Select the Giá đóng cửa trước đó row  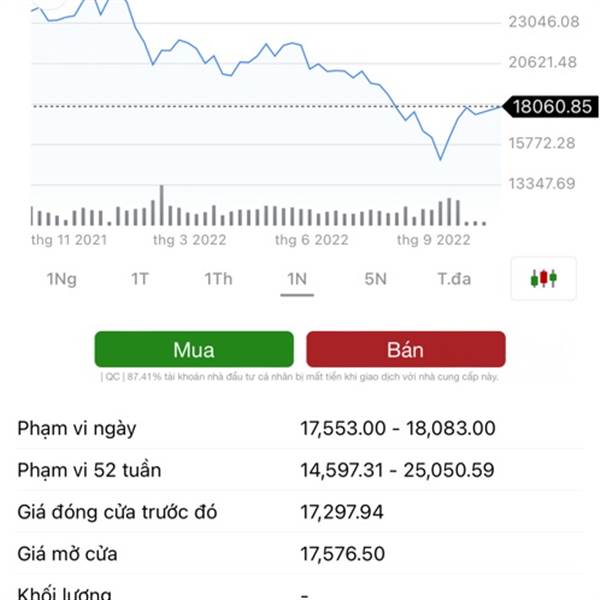[300, 512]
